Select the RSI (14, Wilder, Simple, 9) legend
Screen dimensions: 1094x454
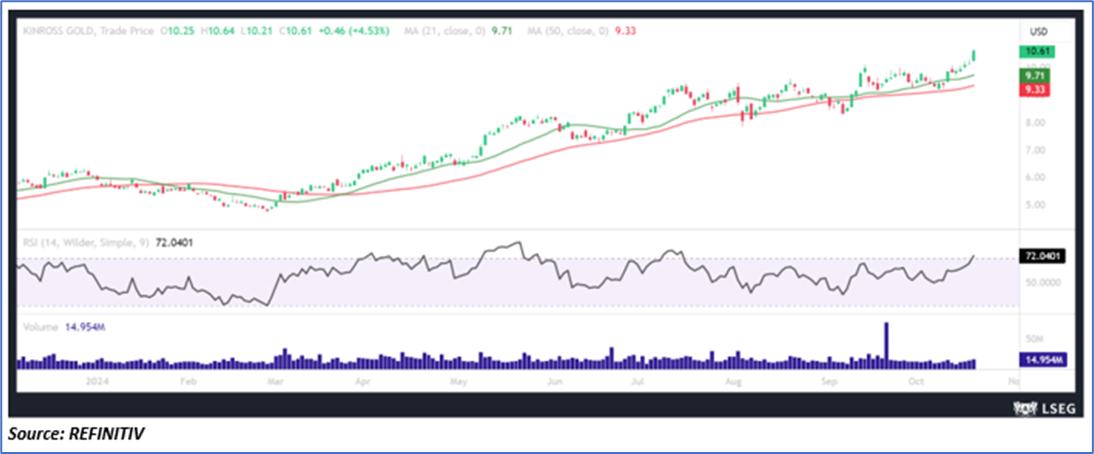point(108,243)
